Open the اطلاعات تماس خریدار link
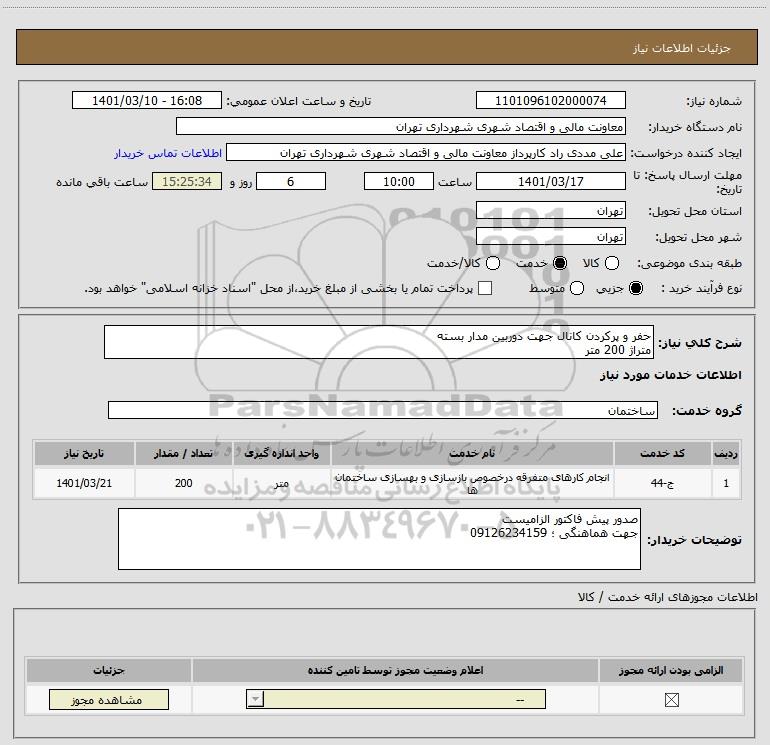This screenshot has width=770, height=745. coord(168,153)
